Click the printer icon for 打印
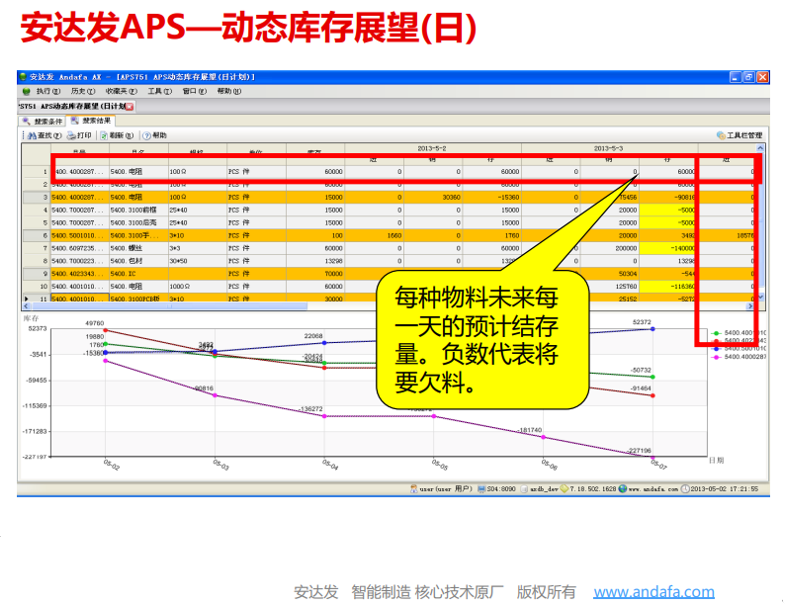 (x=72, y=135)
